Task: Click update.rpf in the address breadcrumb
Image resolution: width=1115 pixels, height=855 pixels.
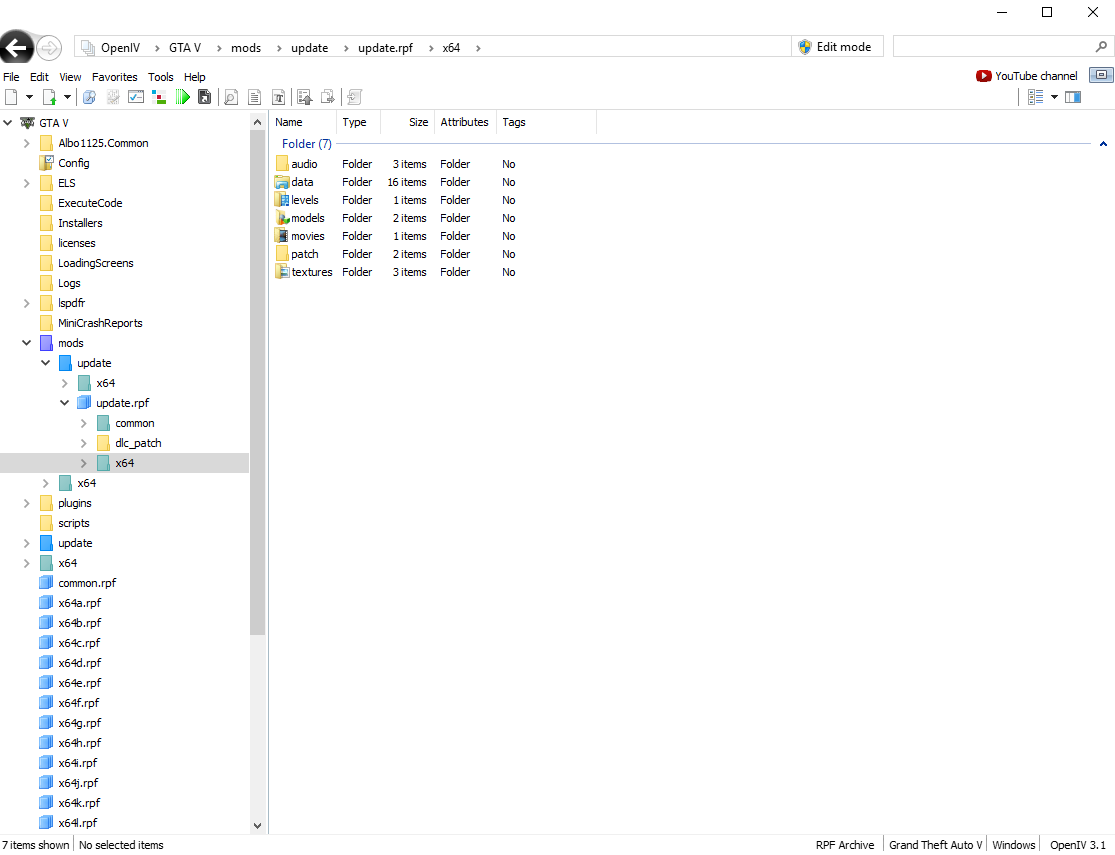Action: (x=385, y=48)
